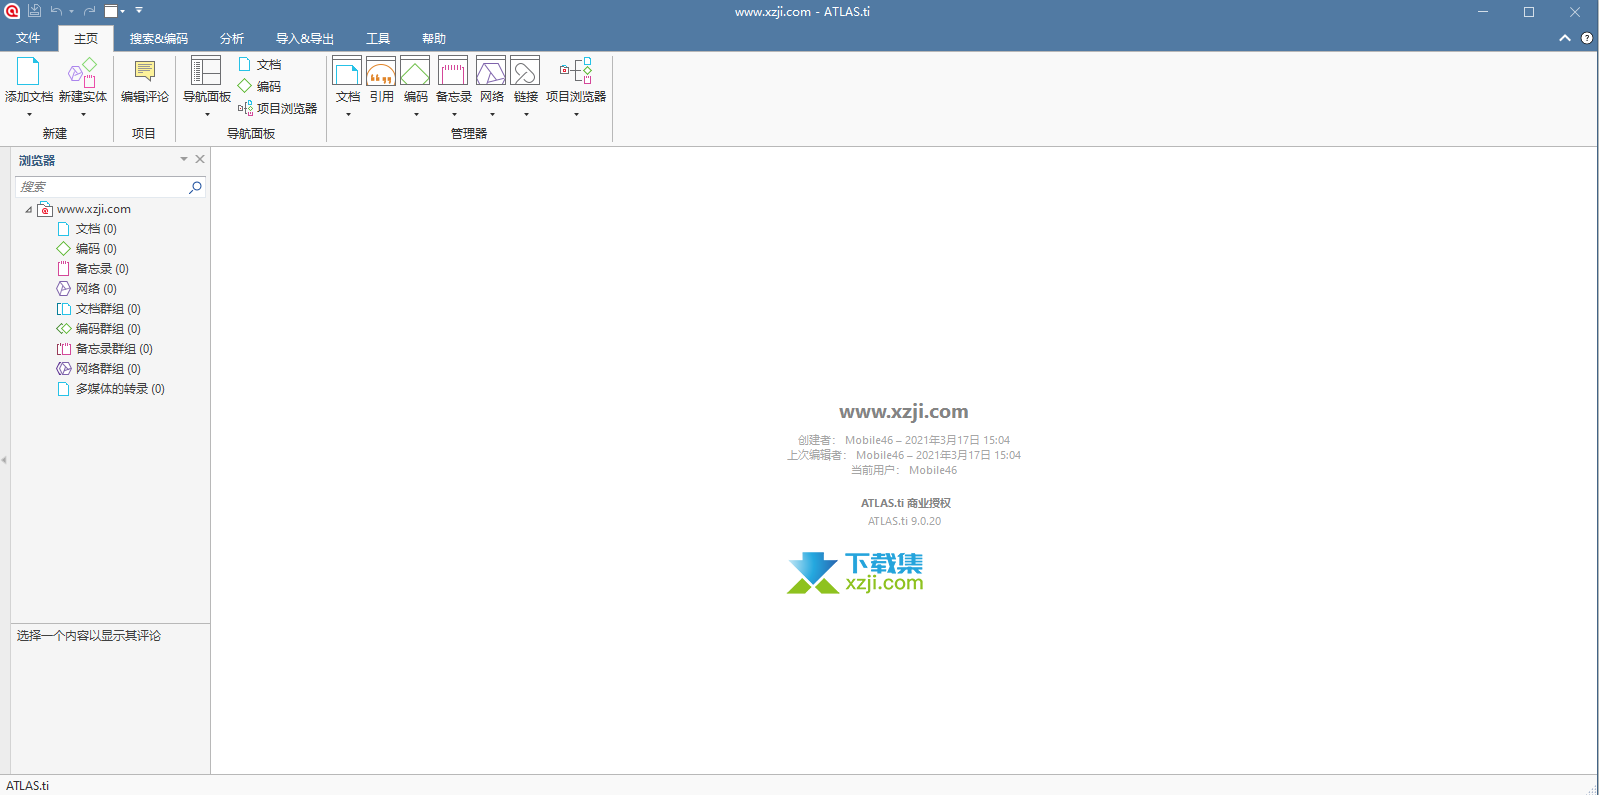Select the 文档群组 (0) tree item
Screen dimensions: 1599x795
[x=99, y=309]
